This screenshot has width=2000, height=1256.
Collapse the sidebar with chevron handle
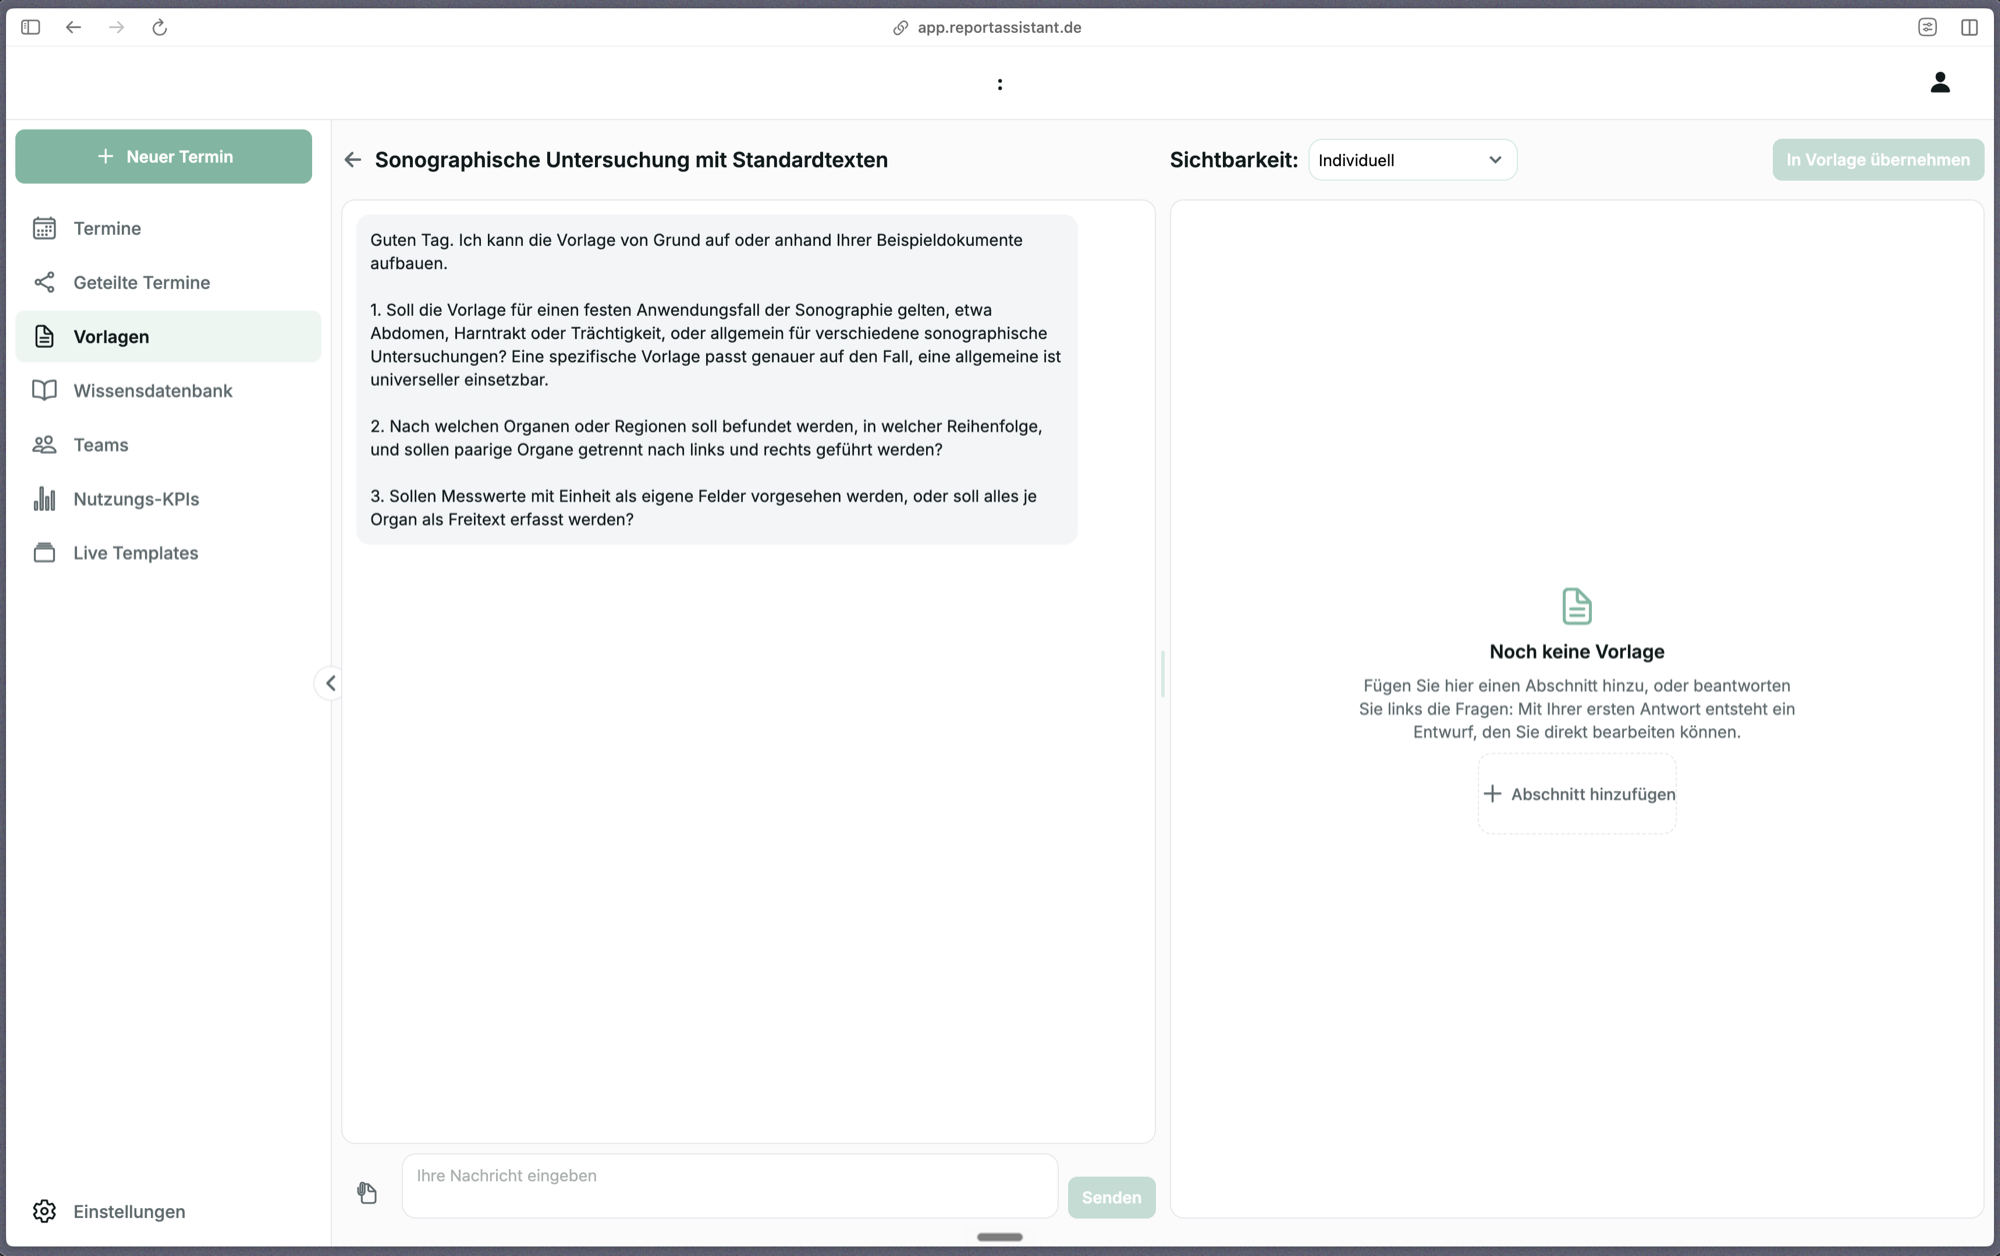330,683
